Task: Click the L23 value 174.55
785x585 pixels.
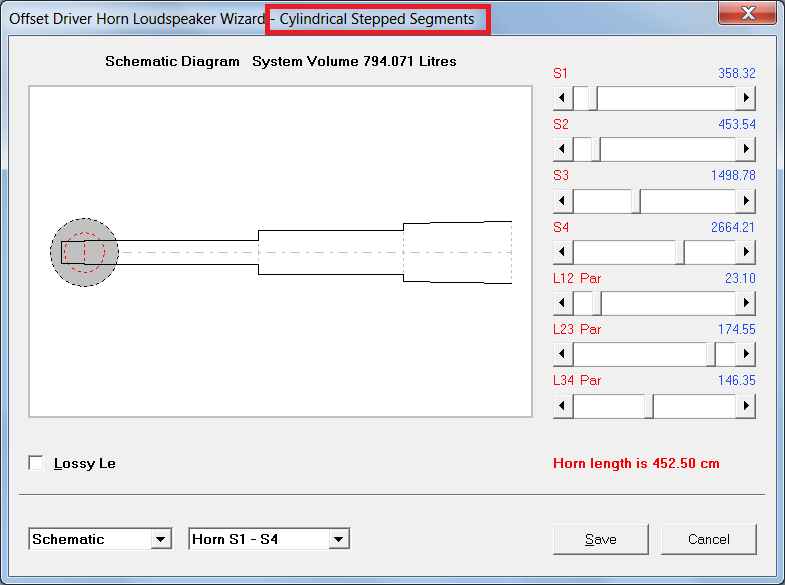Action: [736, 329]
